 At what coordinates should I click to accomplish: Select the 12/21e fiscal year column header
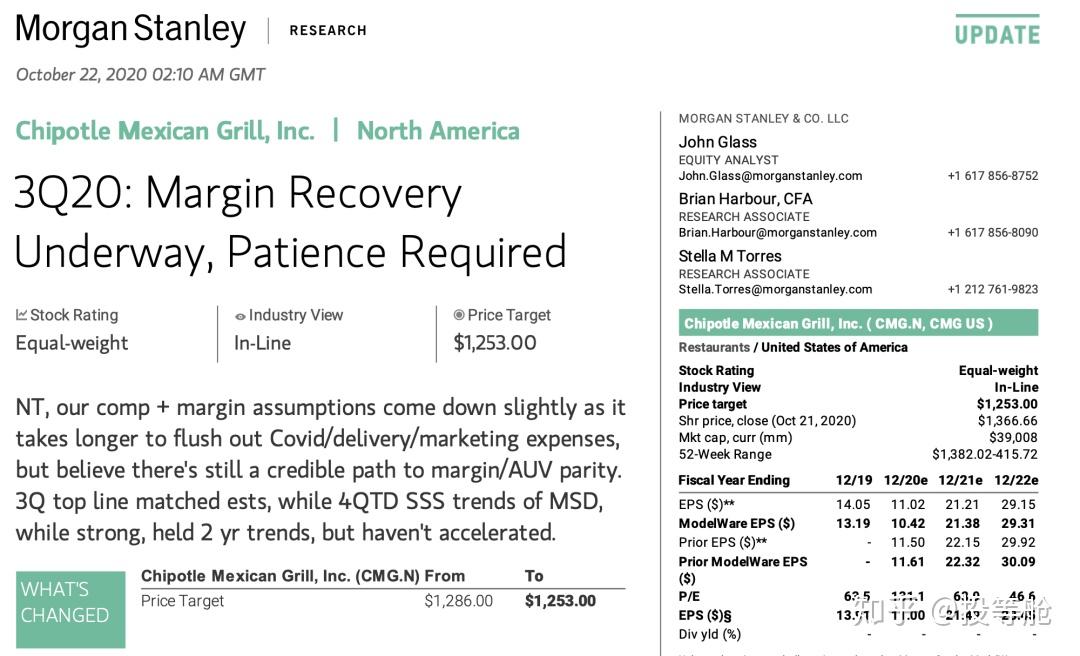pyautogui.click(x=960, y=480)
